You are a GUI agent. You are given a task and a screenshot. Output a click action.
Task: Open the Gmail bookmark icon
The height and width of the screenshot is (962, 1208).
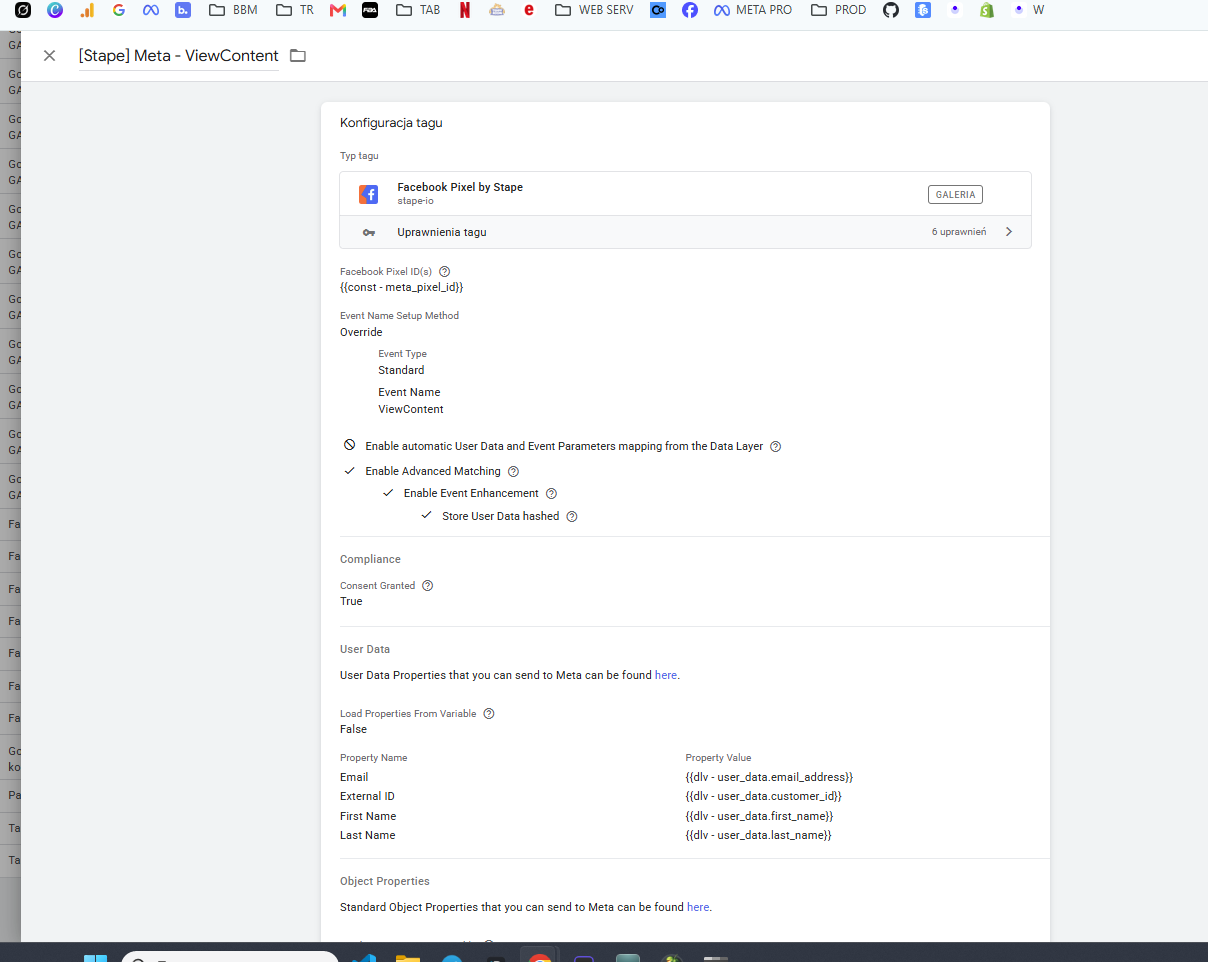coord(338,10)
